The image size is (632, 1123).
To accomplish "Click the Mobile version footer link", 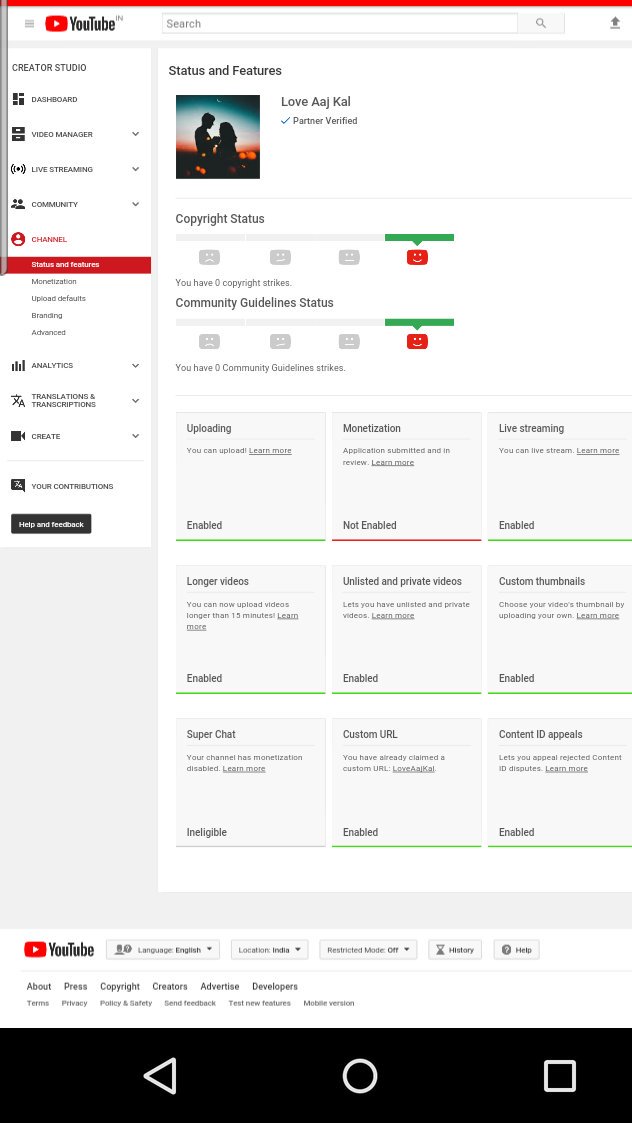I will pyautogui.click(x=329, y=1003).
